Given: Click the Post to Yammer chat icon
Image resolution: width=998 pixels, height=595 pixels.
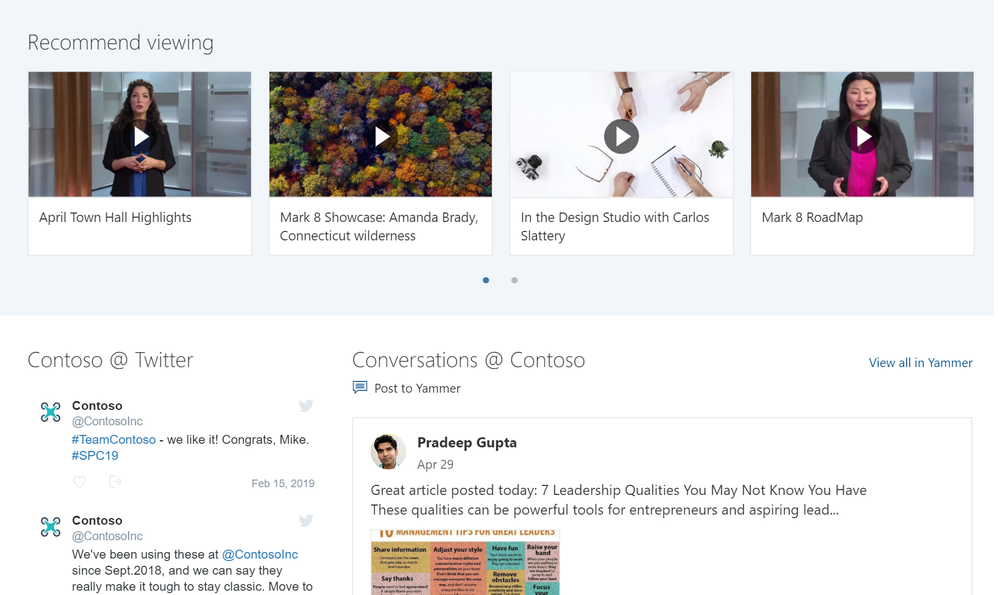Looking at the screenshot, I should pyautogui.click(x=360, y=388).
